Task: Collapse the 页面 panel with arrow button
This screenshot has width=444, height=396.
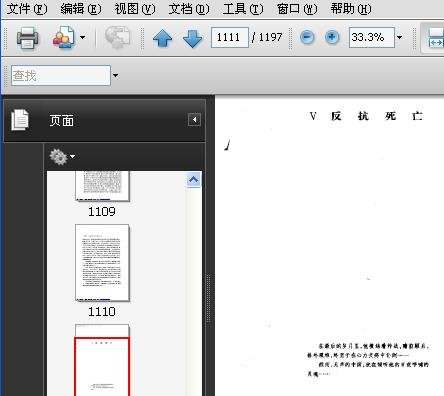Action: click(194, 120)
